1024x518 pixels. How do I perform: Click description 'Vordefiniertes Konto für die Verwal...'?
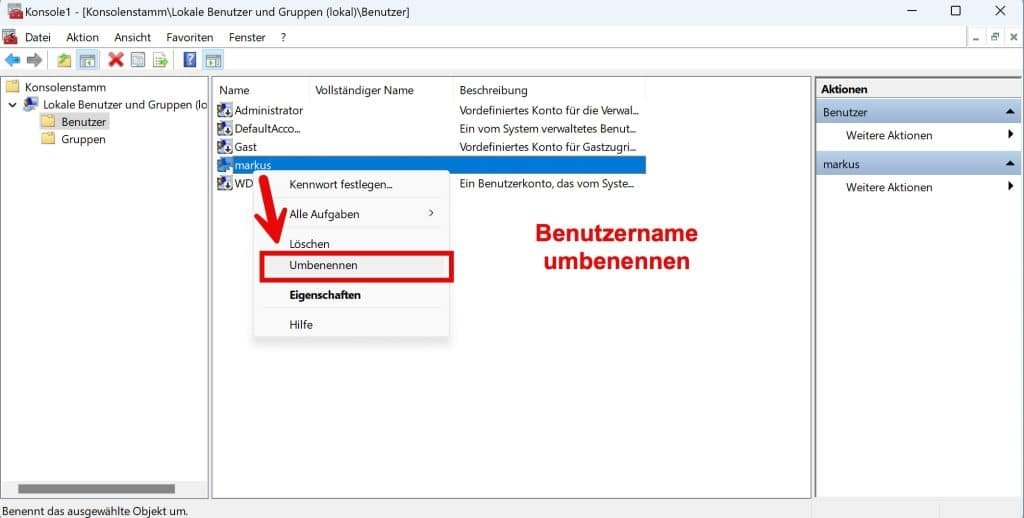[x=549, y=110]
